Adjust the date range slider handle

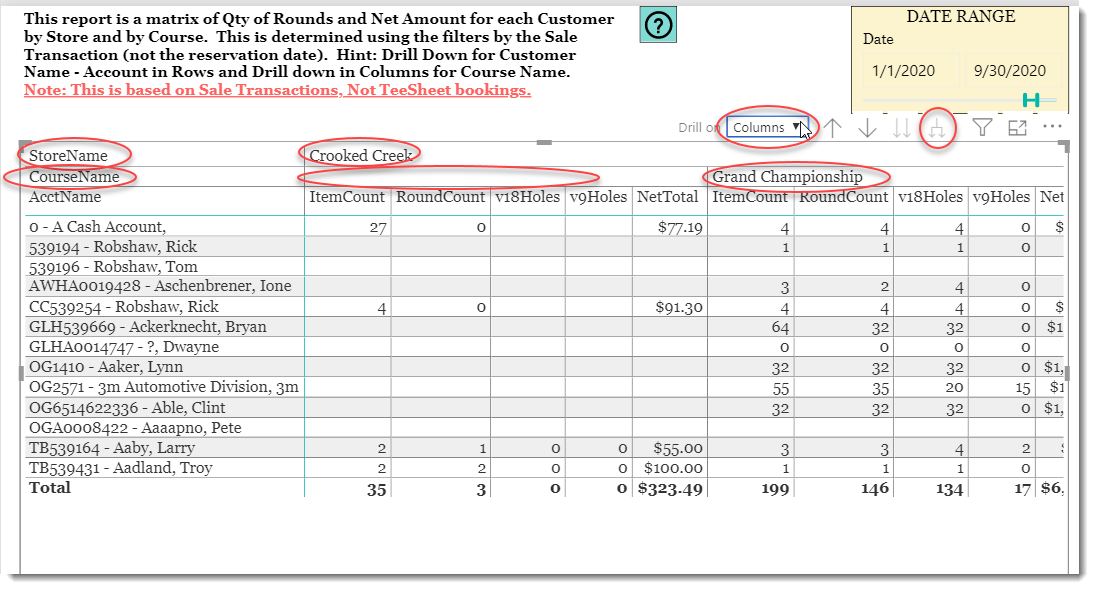click(1031, 100)
